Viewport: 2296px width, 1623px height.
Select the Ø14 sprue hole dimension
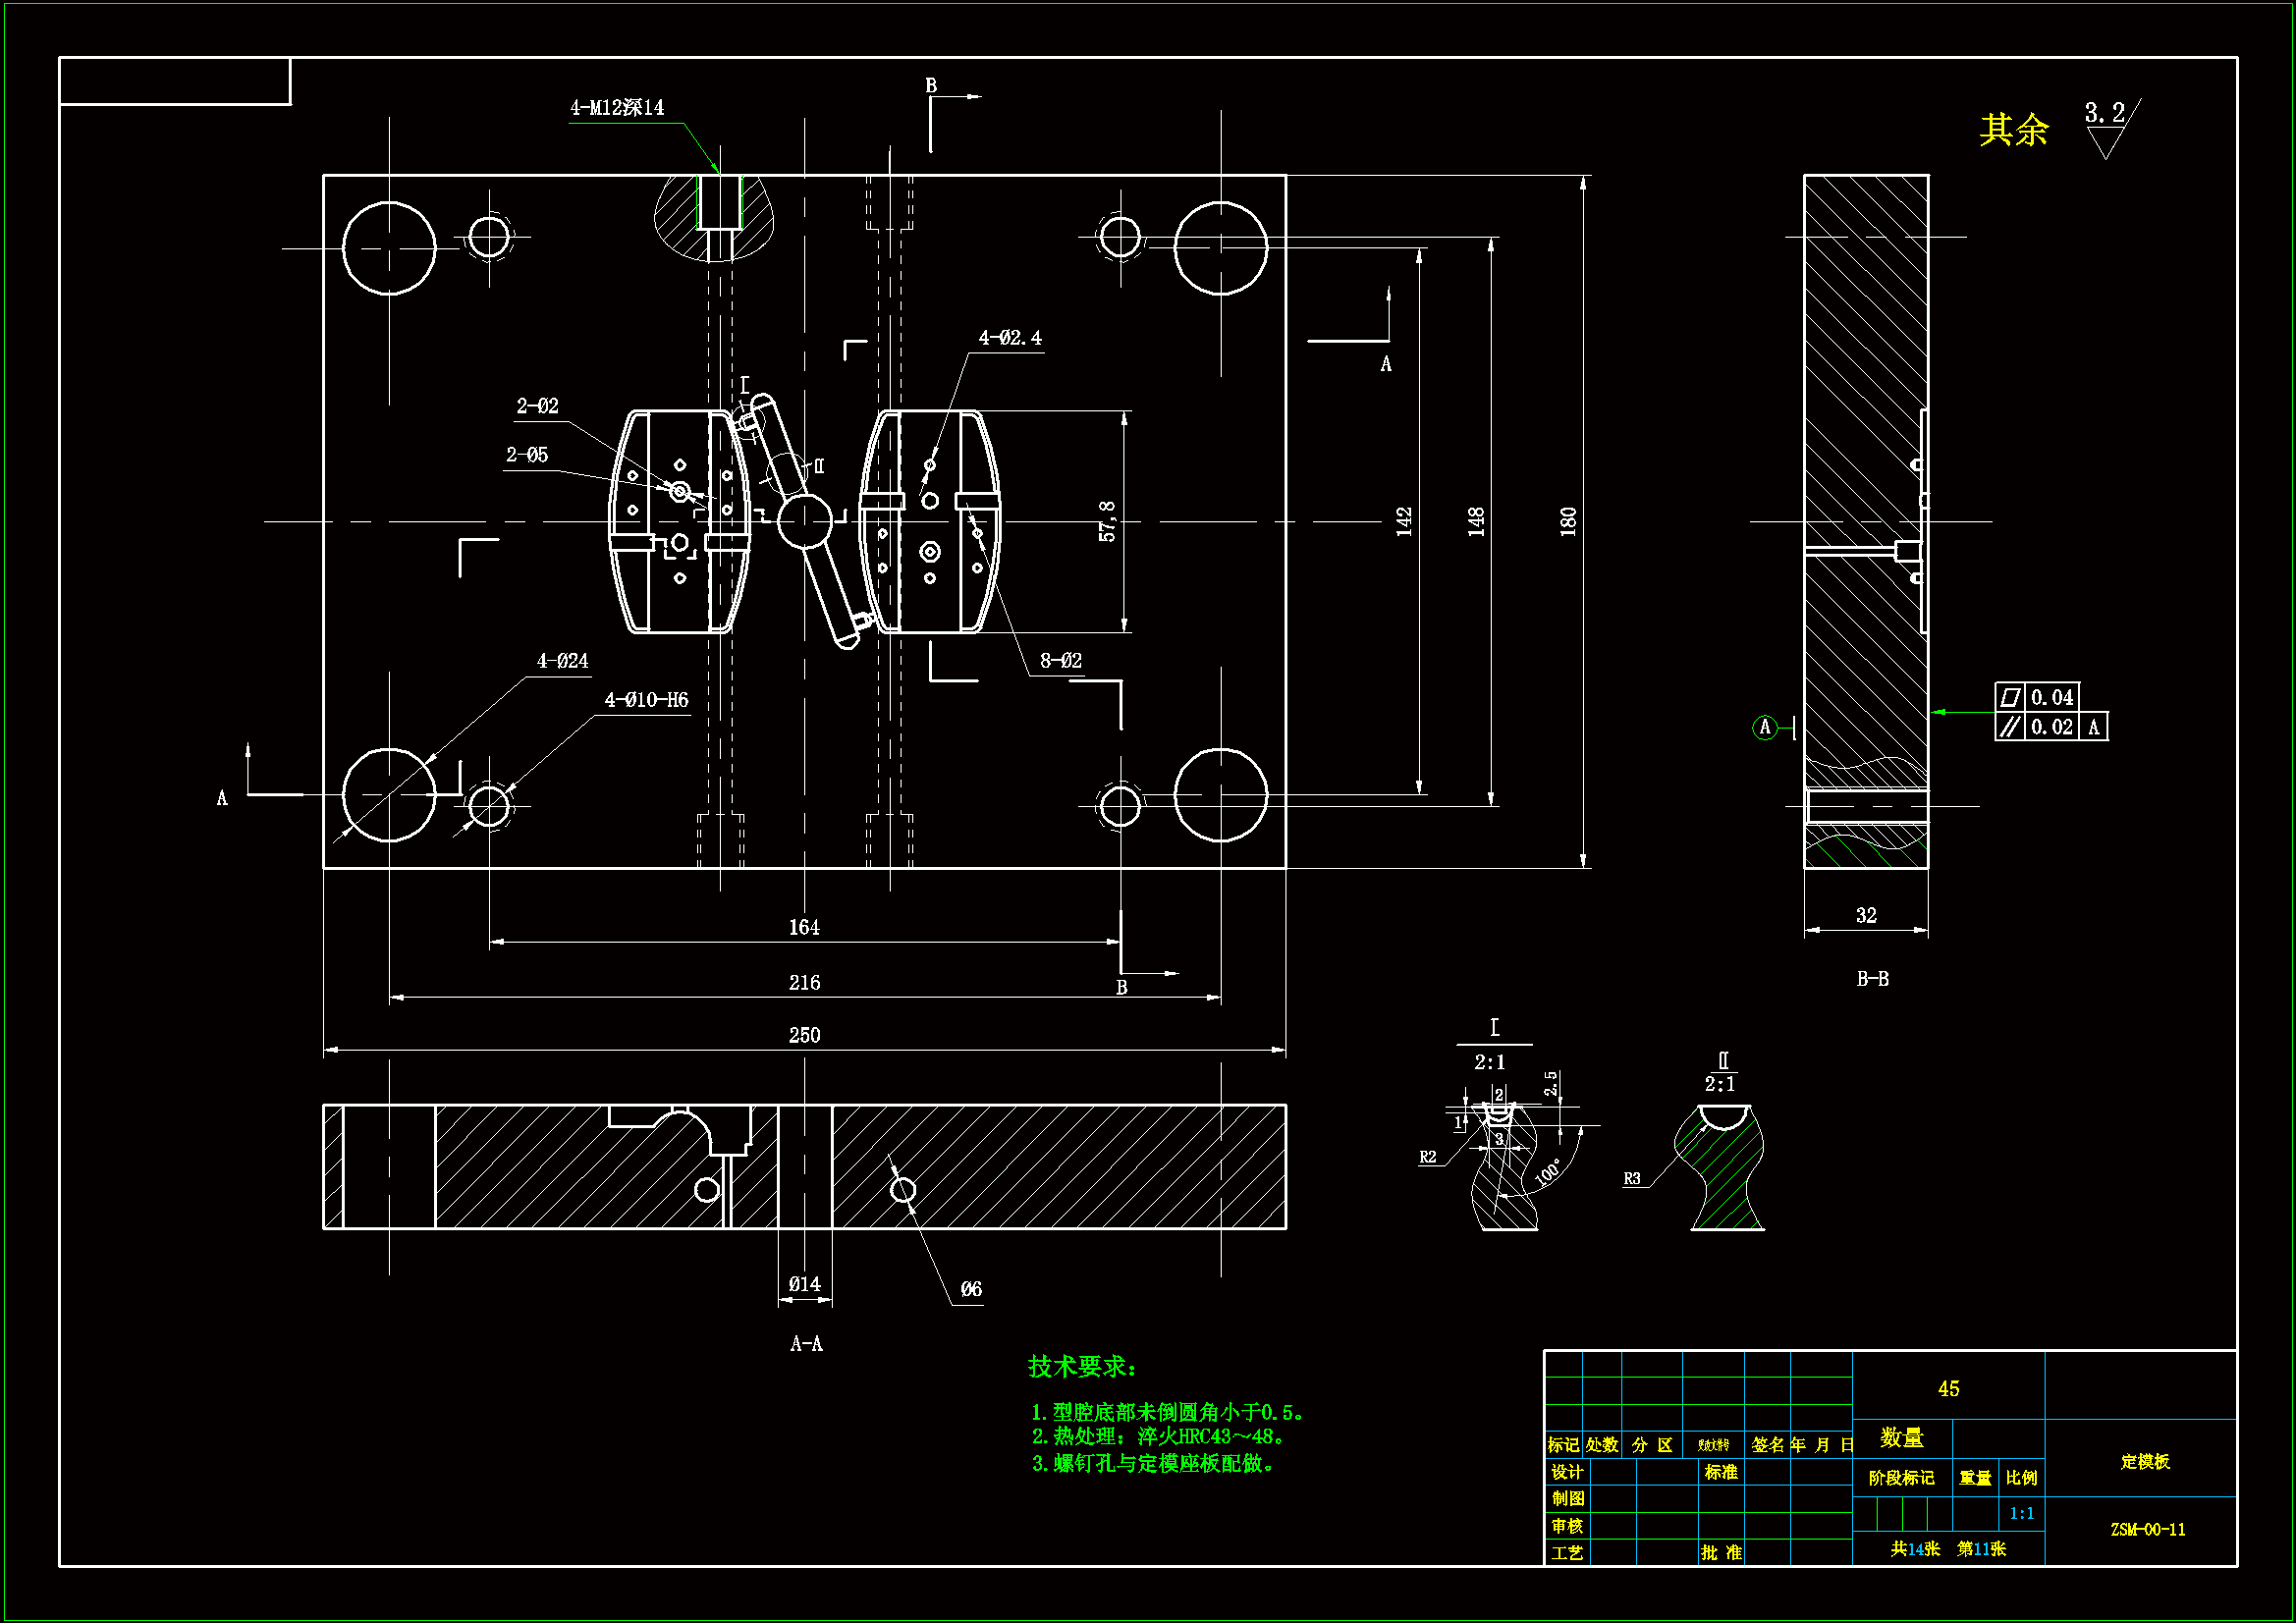tap(804, 1284)
